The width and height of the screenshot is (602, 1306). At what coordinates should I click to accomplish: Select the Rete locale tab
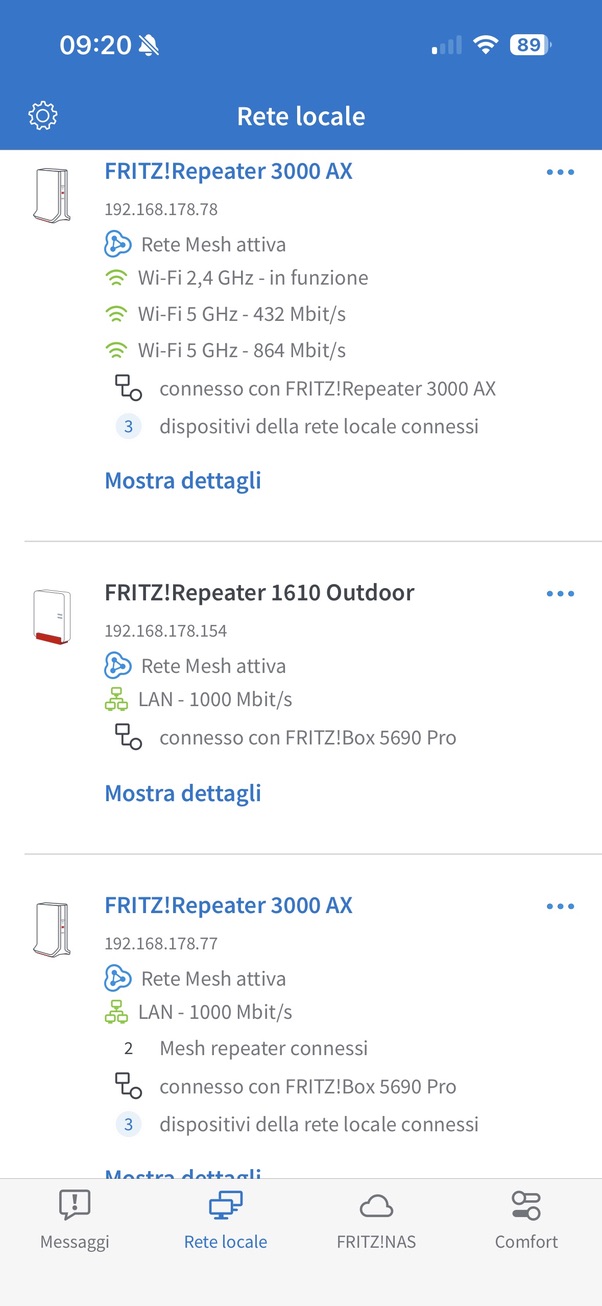225,1220
